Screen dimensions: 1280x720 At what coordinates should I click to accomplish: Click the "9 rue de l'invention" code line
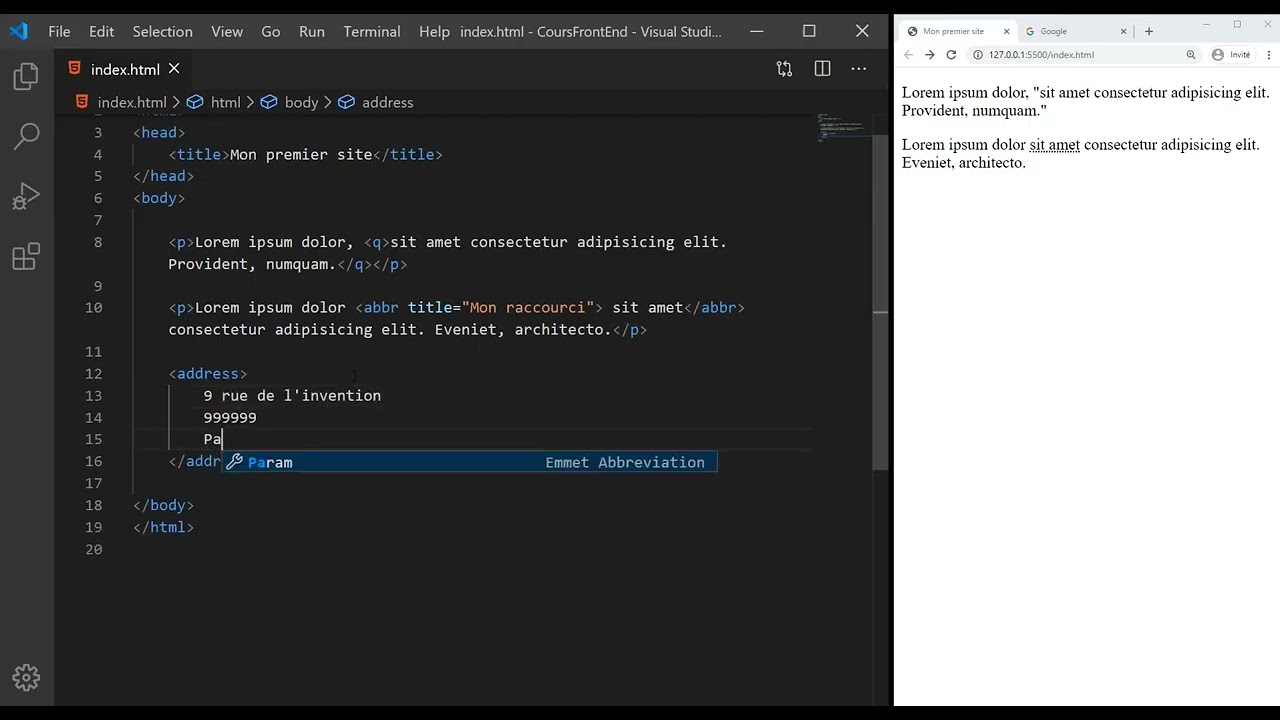[292, 396]
